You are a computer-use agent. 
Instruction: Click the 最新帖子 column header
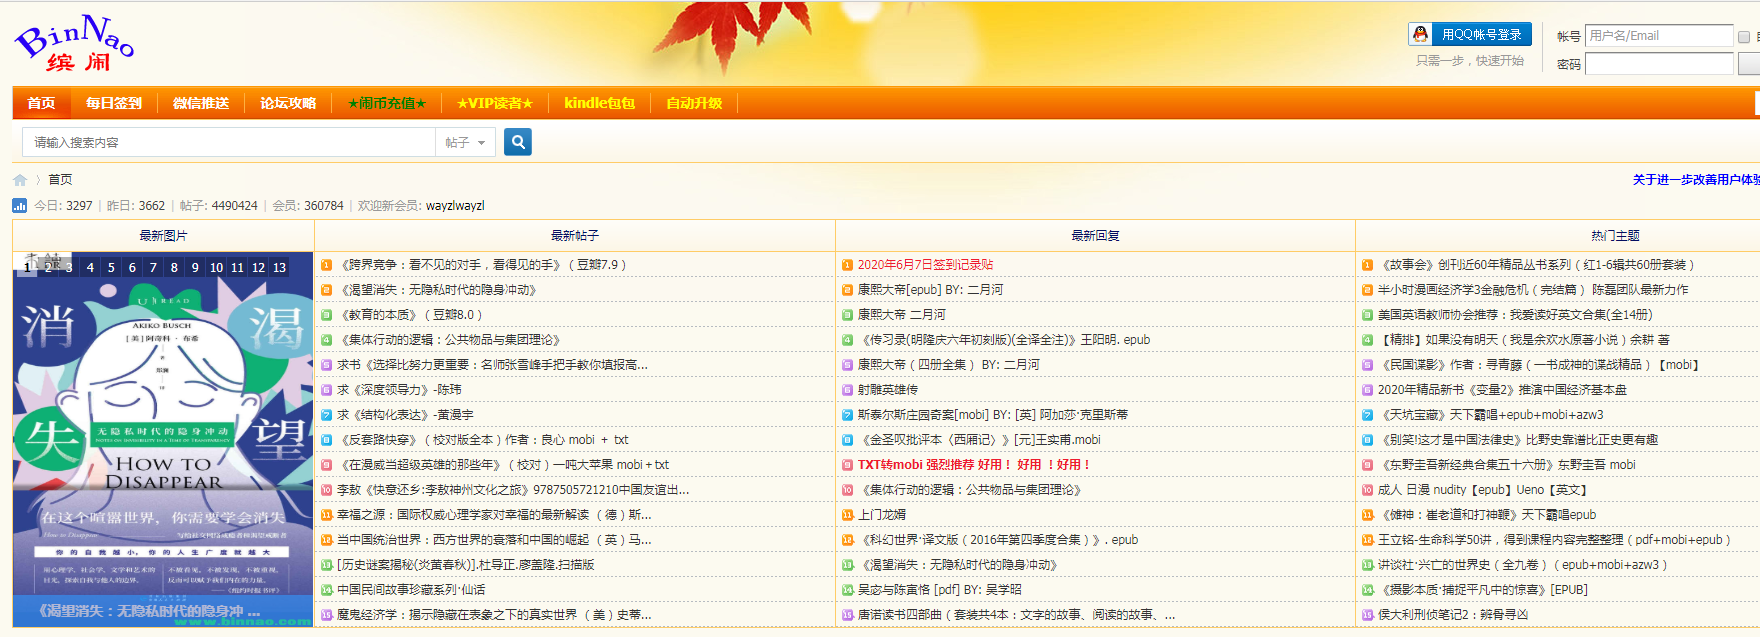(x=575, y=236)
